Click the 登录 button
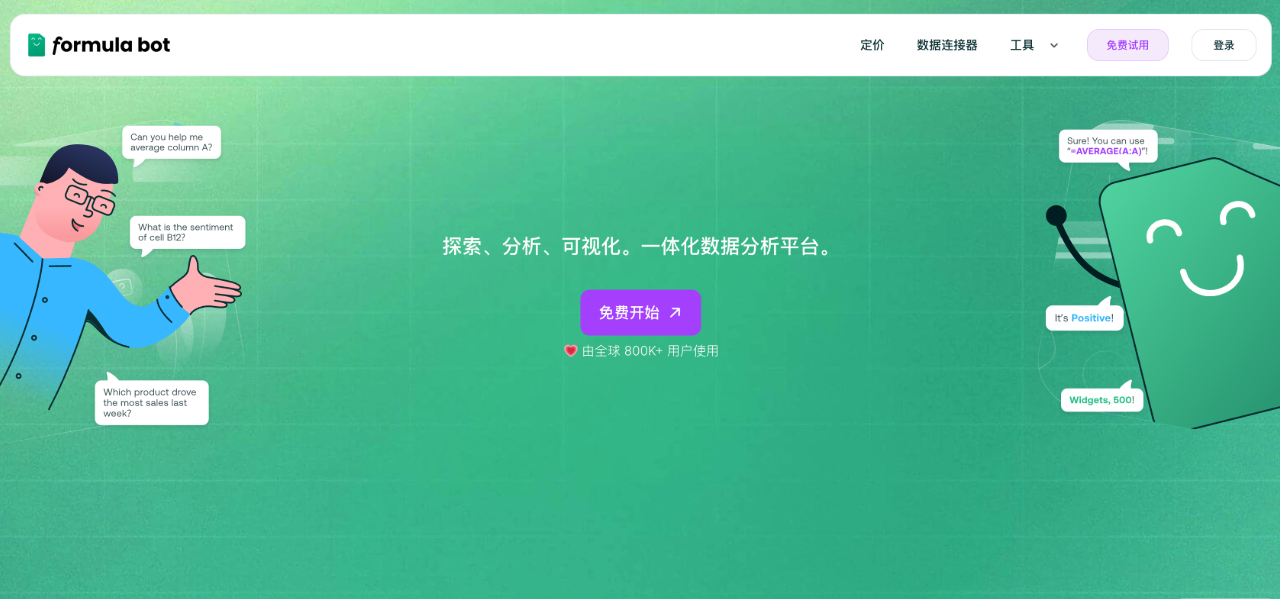The width and height of the screenshot is (1280, 599). 1223,45
